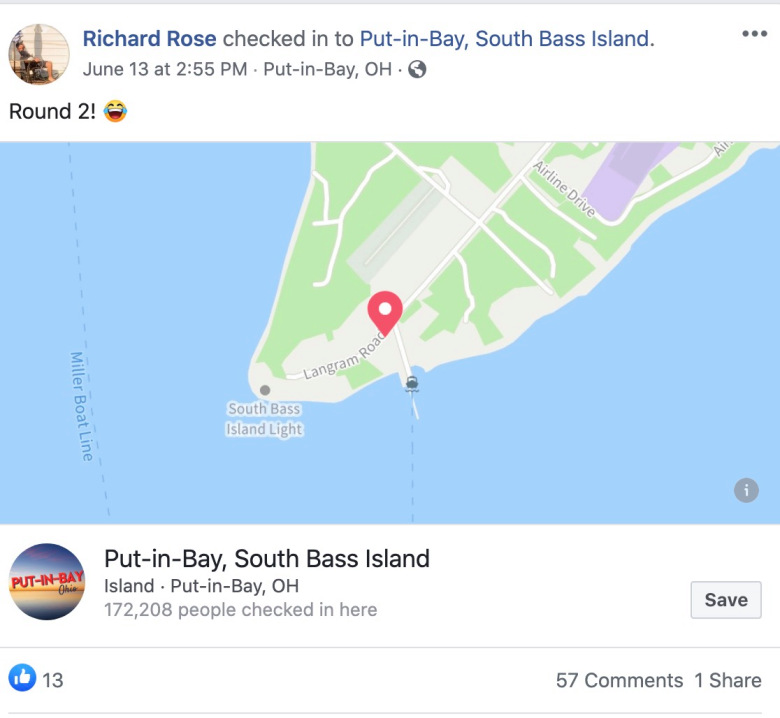View the 57 Comments
Image resolution: width=780 pixels, height=718 pixels.
coord(619,680)
